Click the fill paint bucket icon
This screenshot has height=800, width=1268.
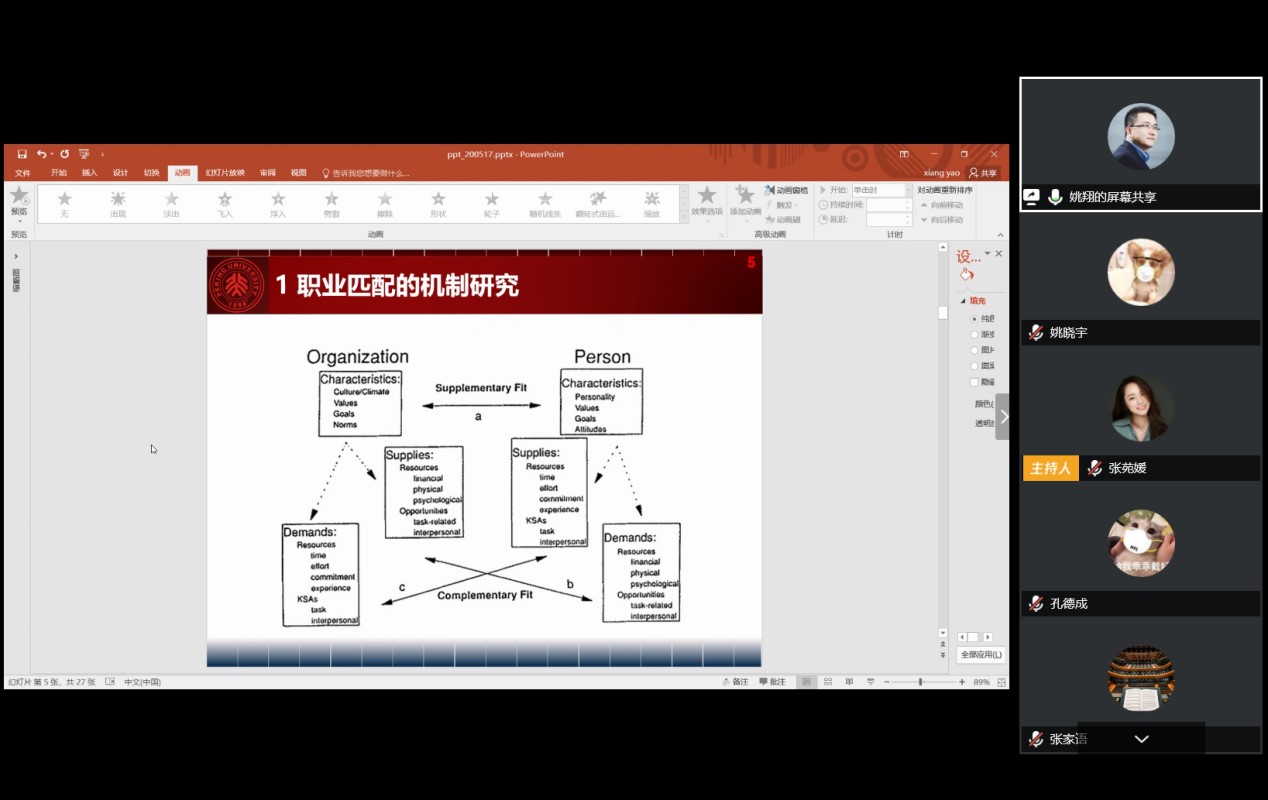point(966,275)
